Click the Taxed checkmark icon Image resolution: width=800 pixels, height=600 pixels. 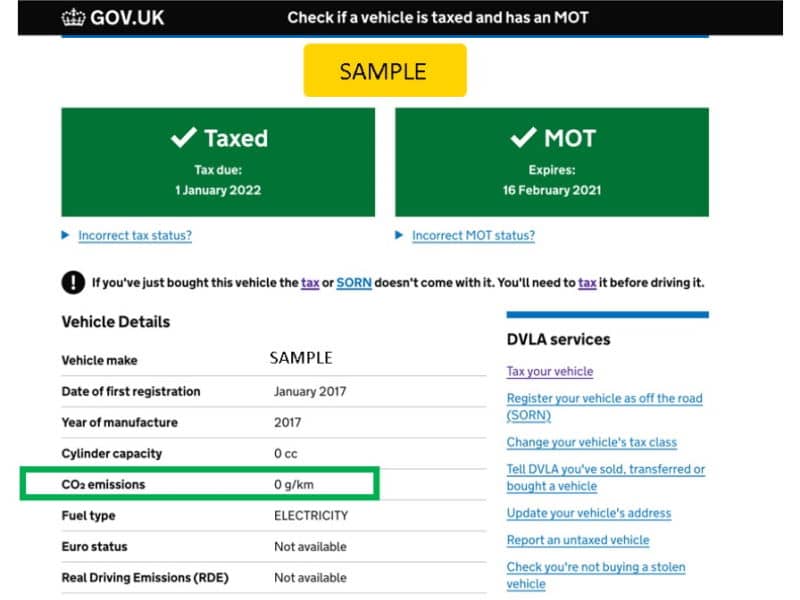pyautogui.click(x=184, y=137)
